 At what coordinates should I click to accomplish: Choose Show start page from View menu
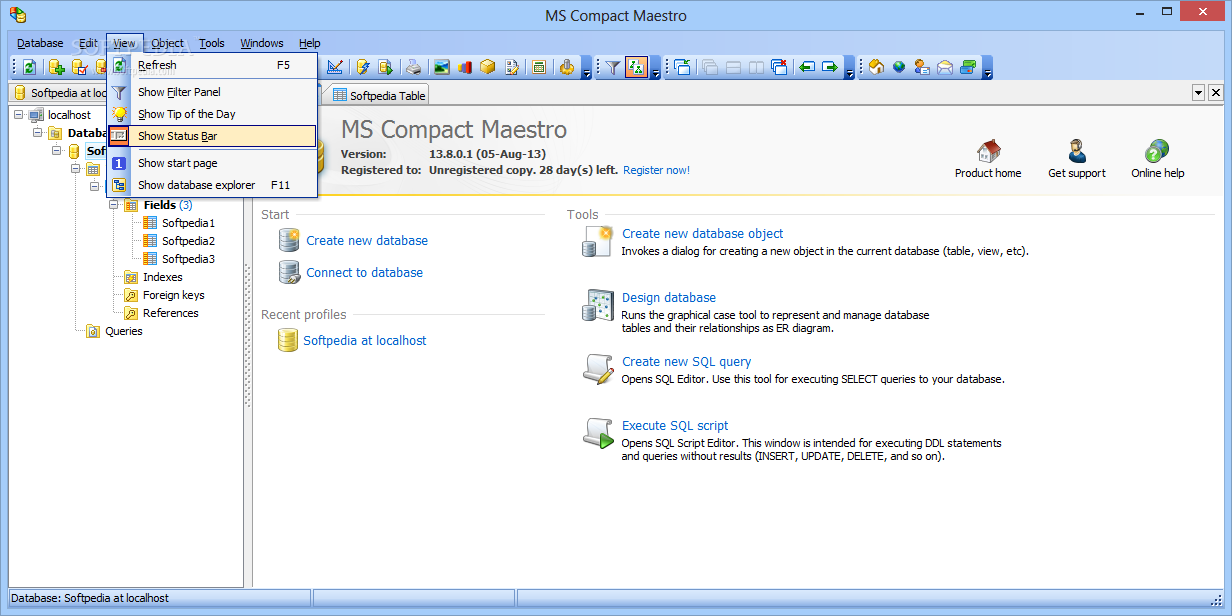tap(212, 163)
